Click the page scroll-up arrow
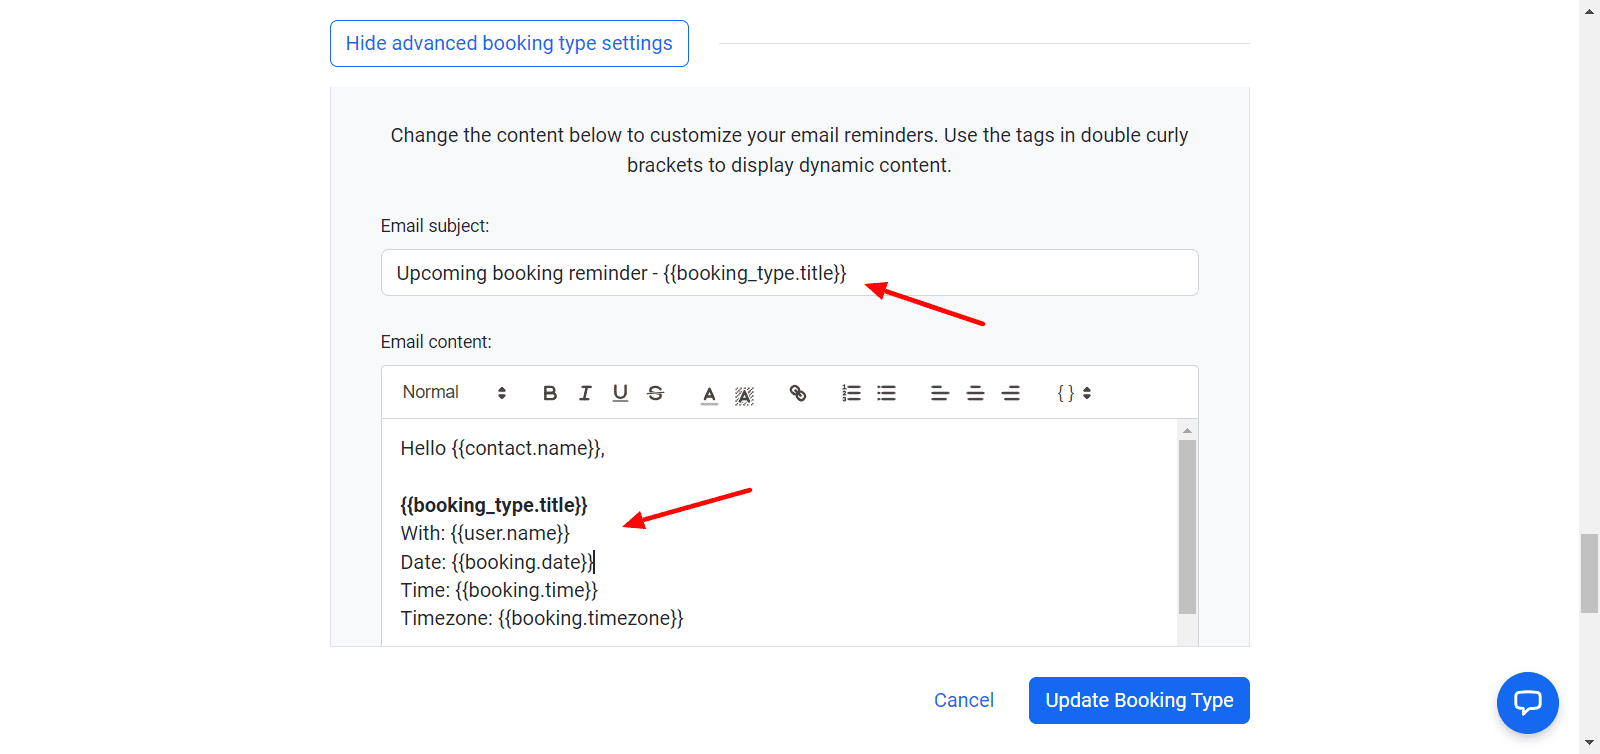Viewport: 1600px width, 754px height. [1589, 10]
